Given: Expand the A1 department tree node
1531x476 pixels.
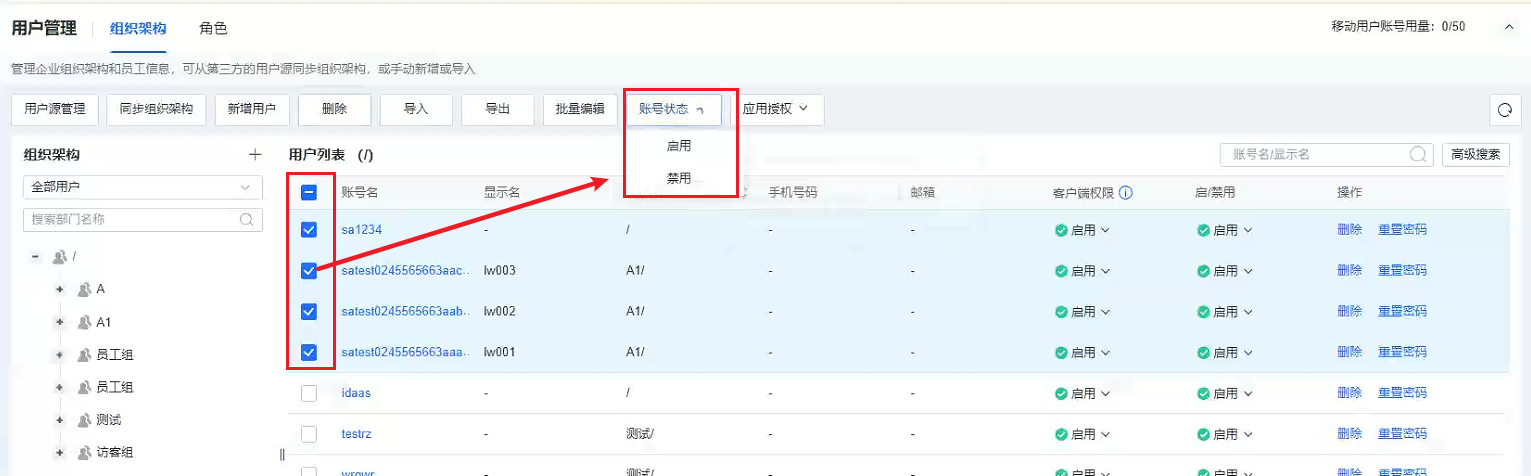Looking at the screenshot, I should pos(60,322).
